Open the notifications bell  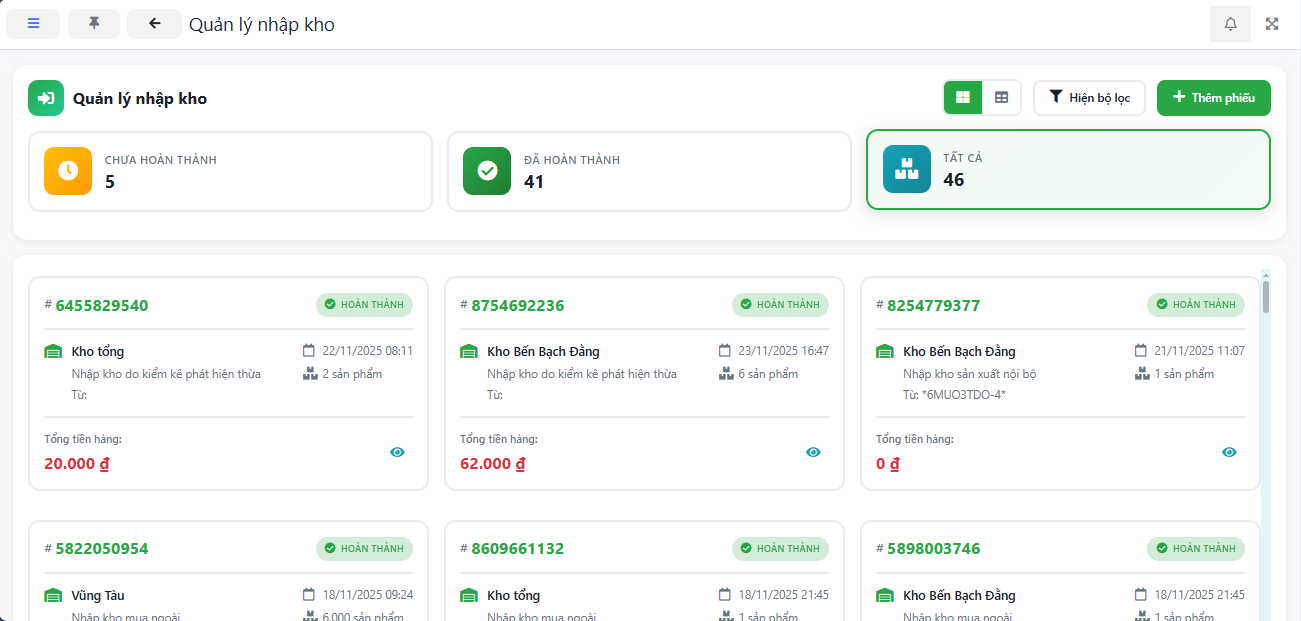click(1230, 24)
